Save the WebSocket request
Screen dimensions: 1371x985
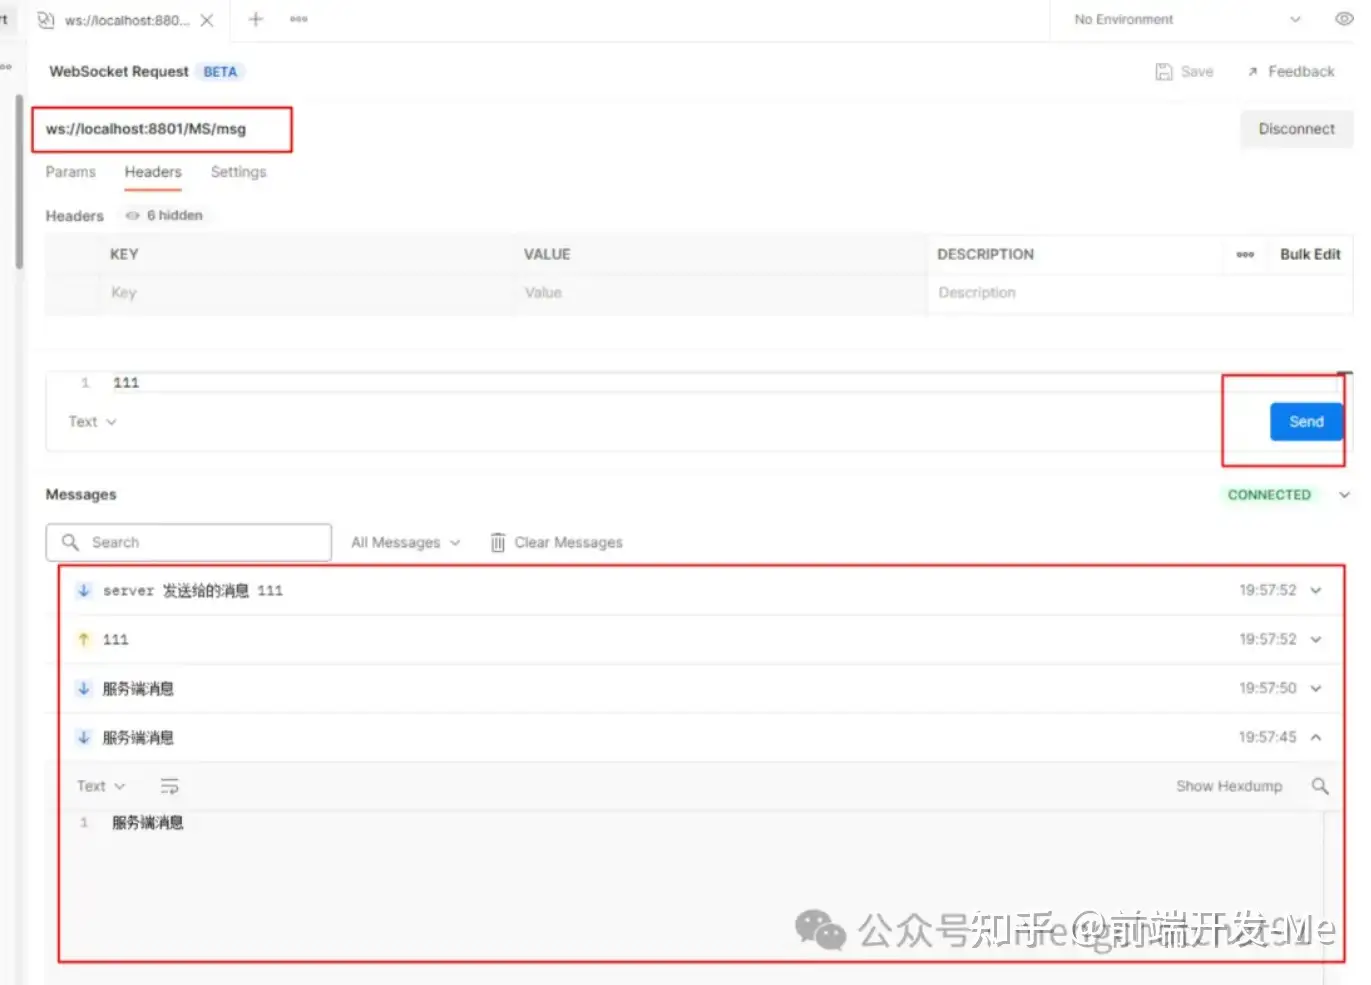(x=1184, y=72)
